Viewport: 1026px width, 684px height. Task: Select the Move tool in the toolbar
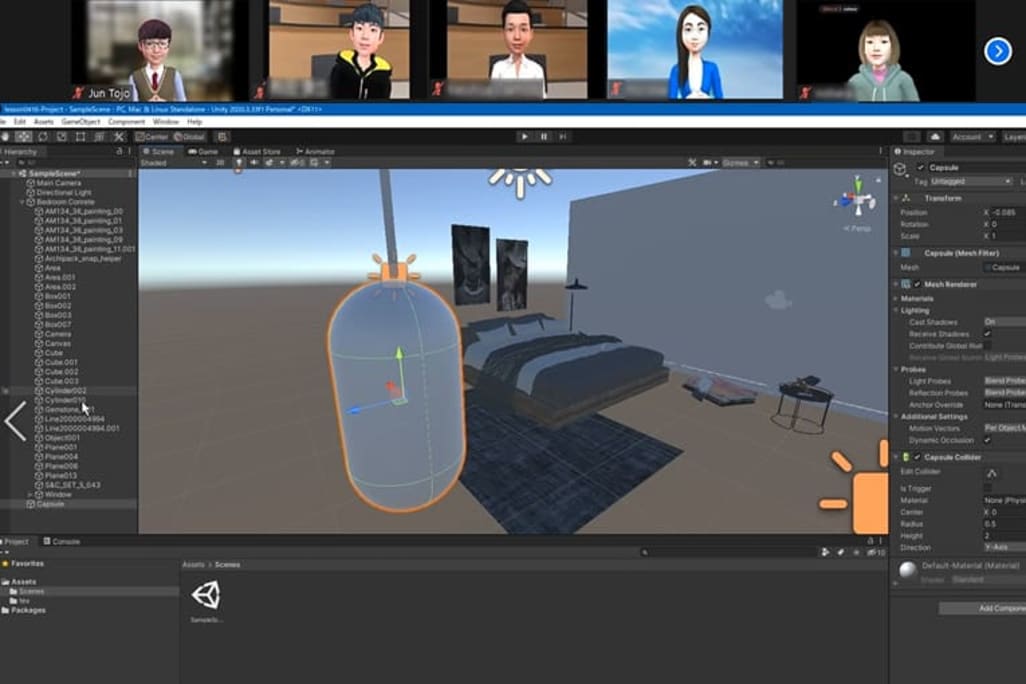pyautogui.click(x=23, y=136)
